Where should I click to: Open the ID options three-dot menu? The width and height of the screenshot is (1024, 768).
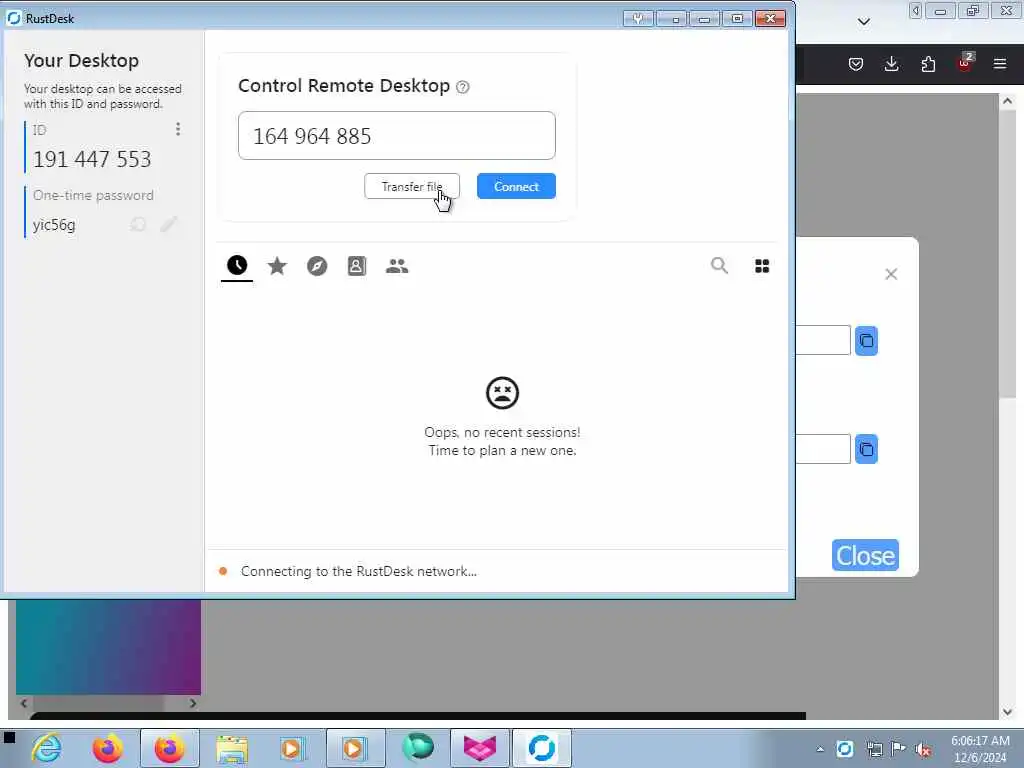tap(178, 129)
